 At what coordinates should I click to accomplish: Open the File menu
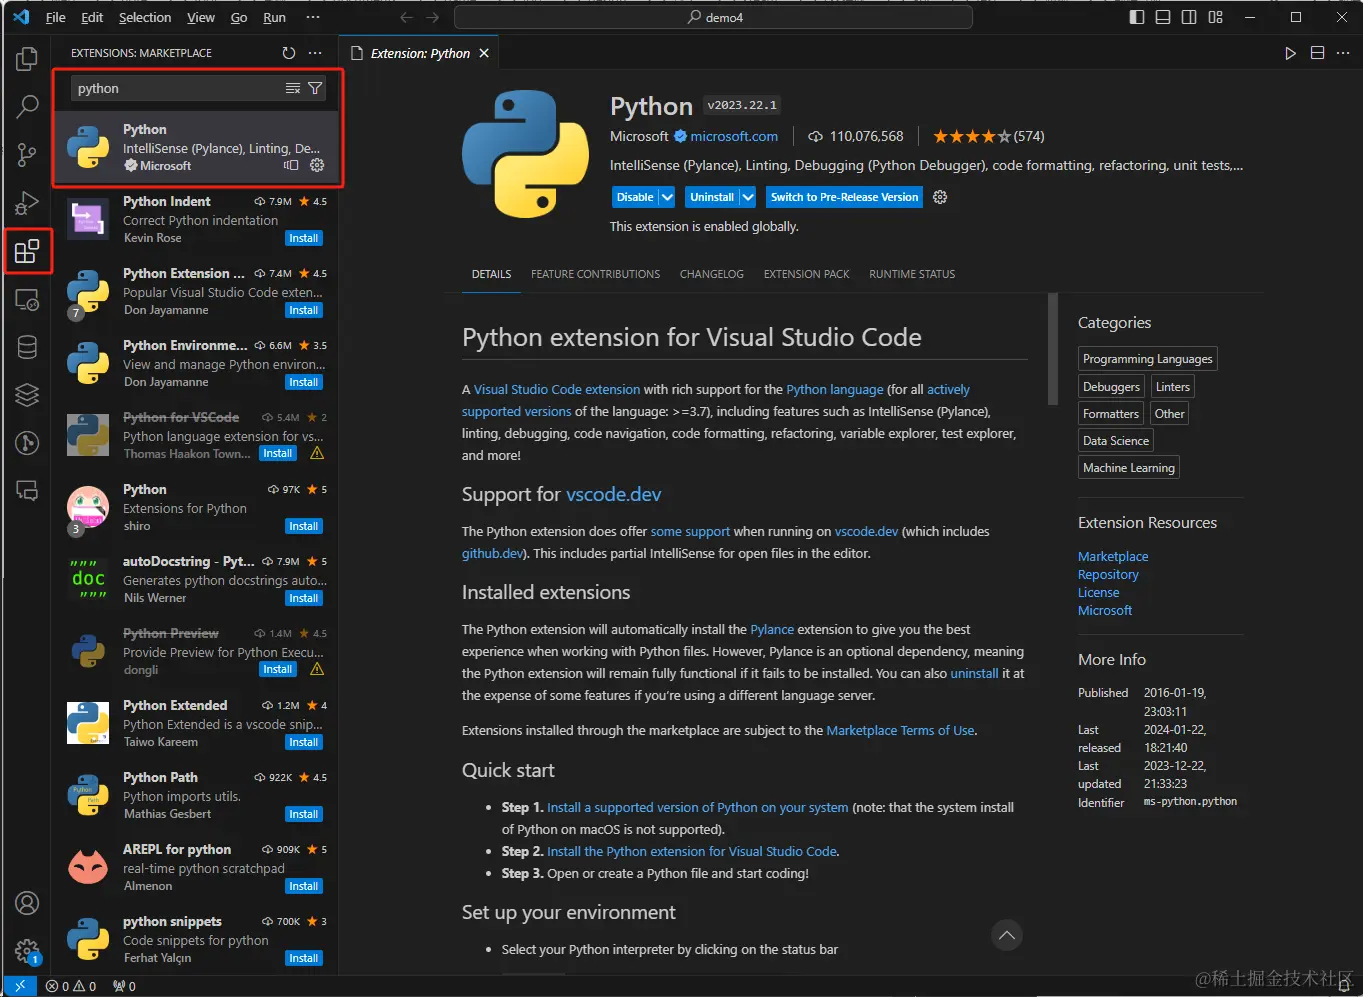pyautogui.click(x=56, y=17)
